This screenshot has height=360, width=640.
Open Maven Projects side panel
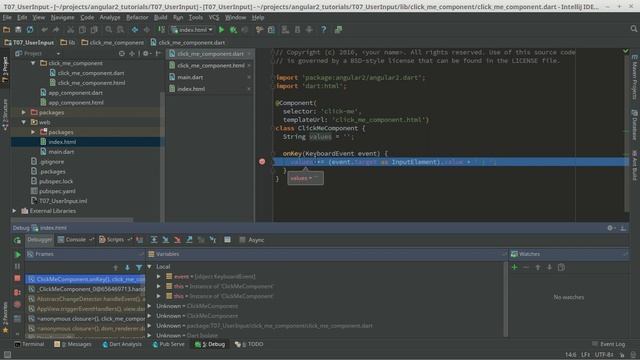(x=635, y=78)
